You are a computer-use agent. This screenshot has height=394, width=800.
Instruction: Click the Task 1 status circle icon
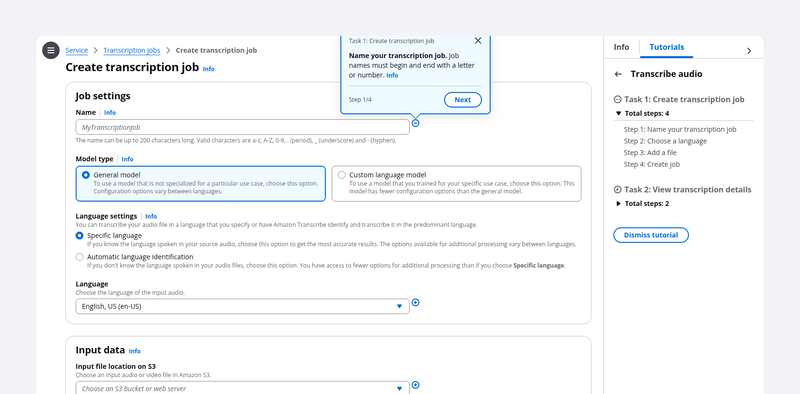coord(617,100)
